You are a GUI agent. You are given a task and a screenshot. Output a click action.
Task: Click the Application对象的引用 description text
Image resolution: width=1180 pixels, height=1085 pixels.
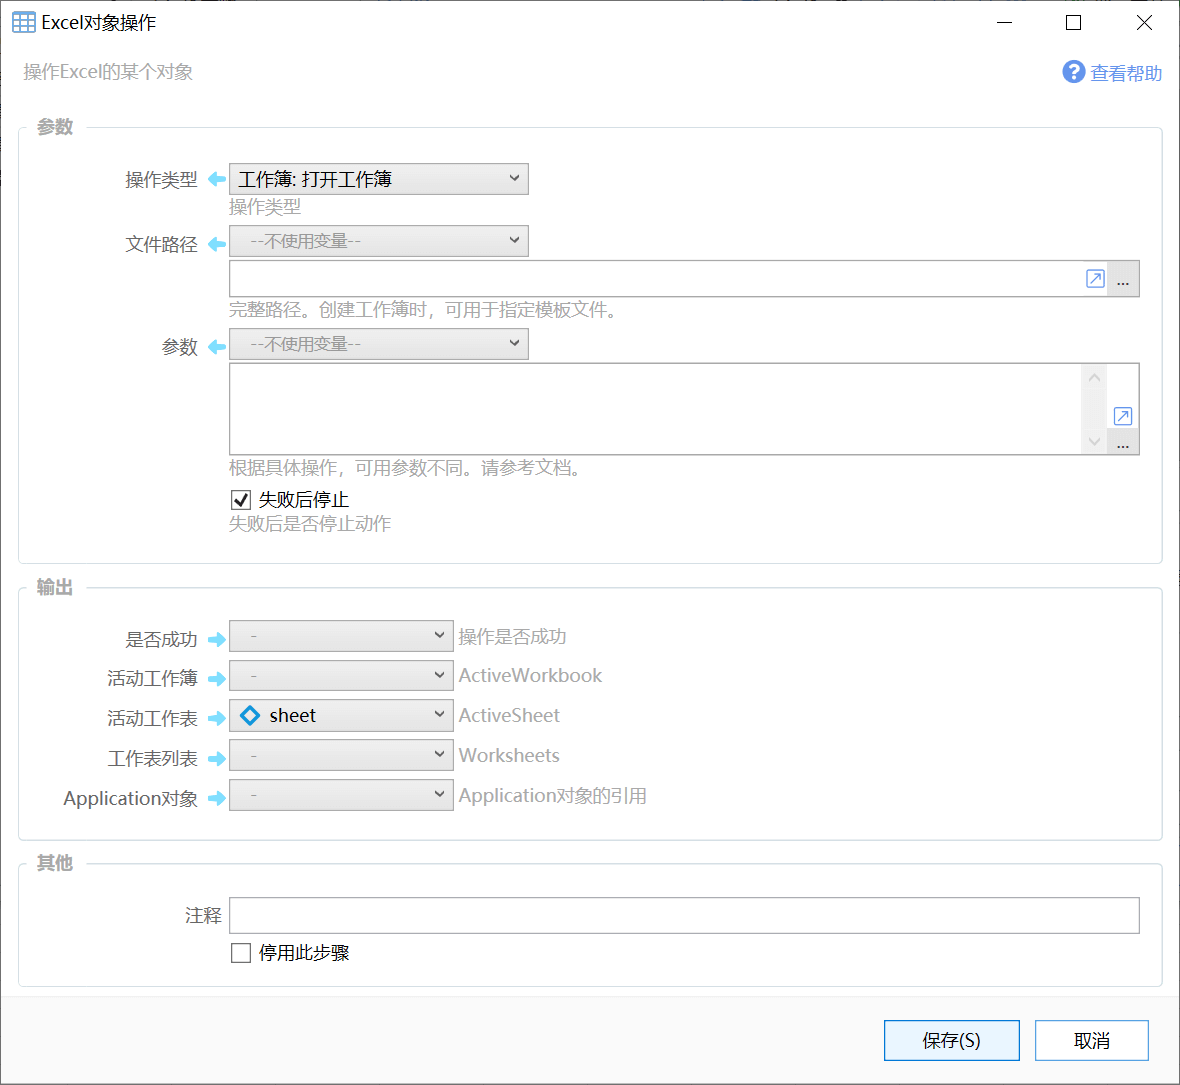(x=552, y=795)
